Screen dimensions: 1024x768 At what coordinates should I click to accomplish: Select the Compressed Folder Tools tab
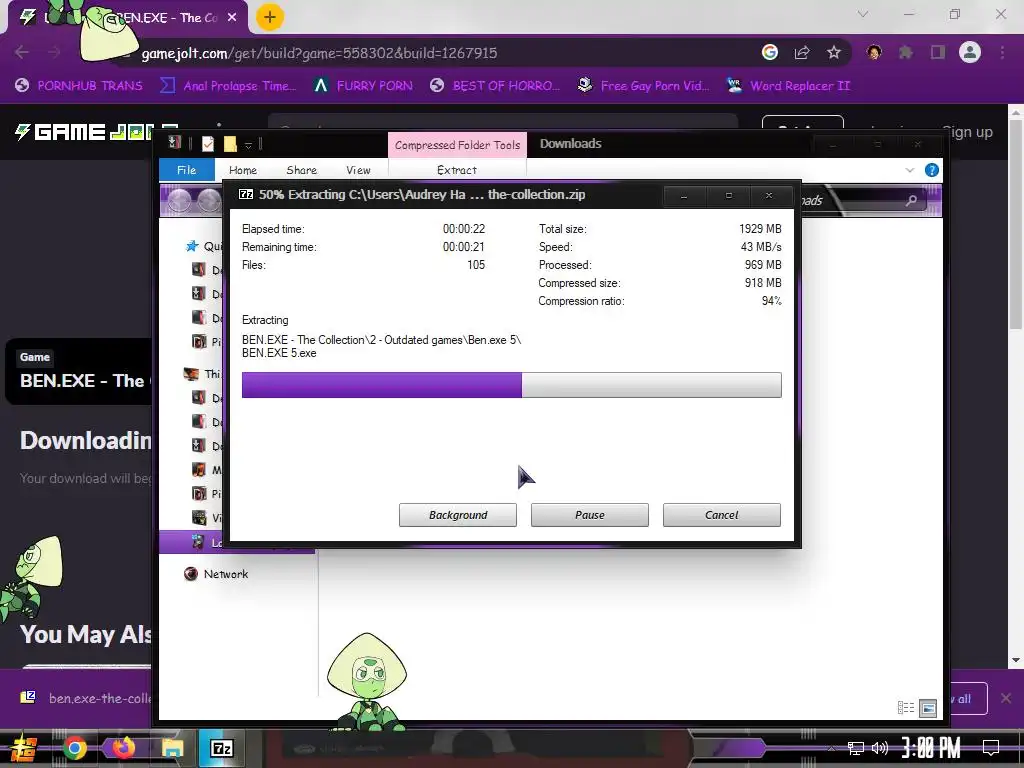point(457,145)
